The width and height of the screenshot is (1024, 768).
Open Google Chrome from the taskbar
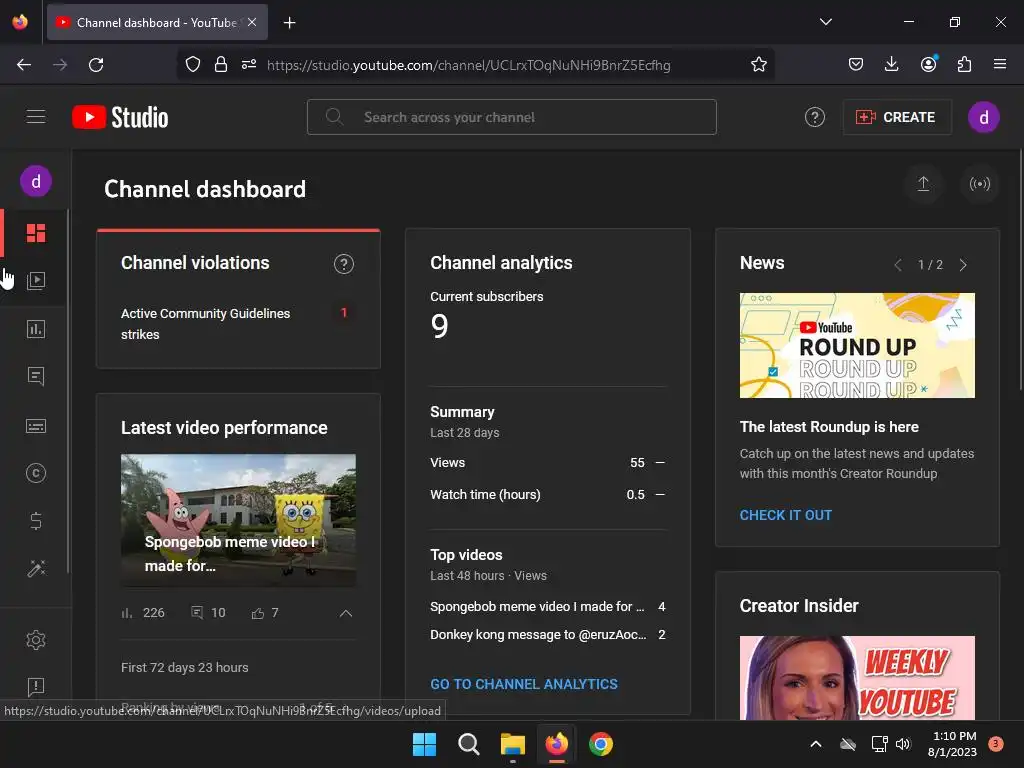coord(601,744)
